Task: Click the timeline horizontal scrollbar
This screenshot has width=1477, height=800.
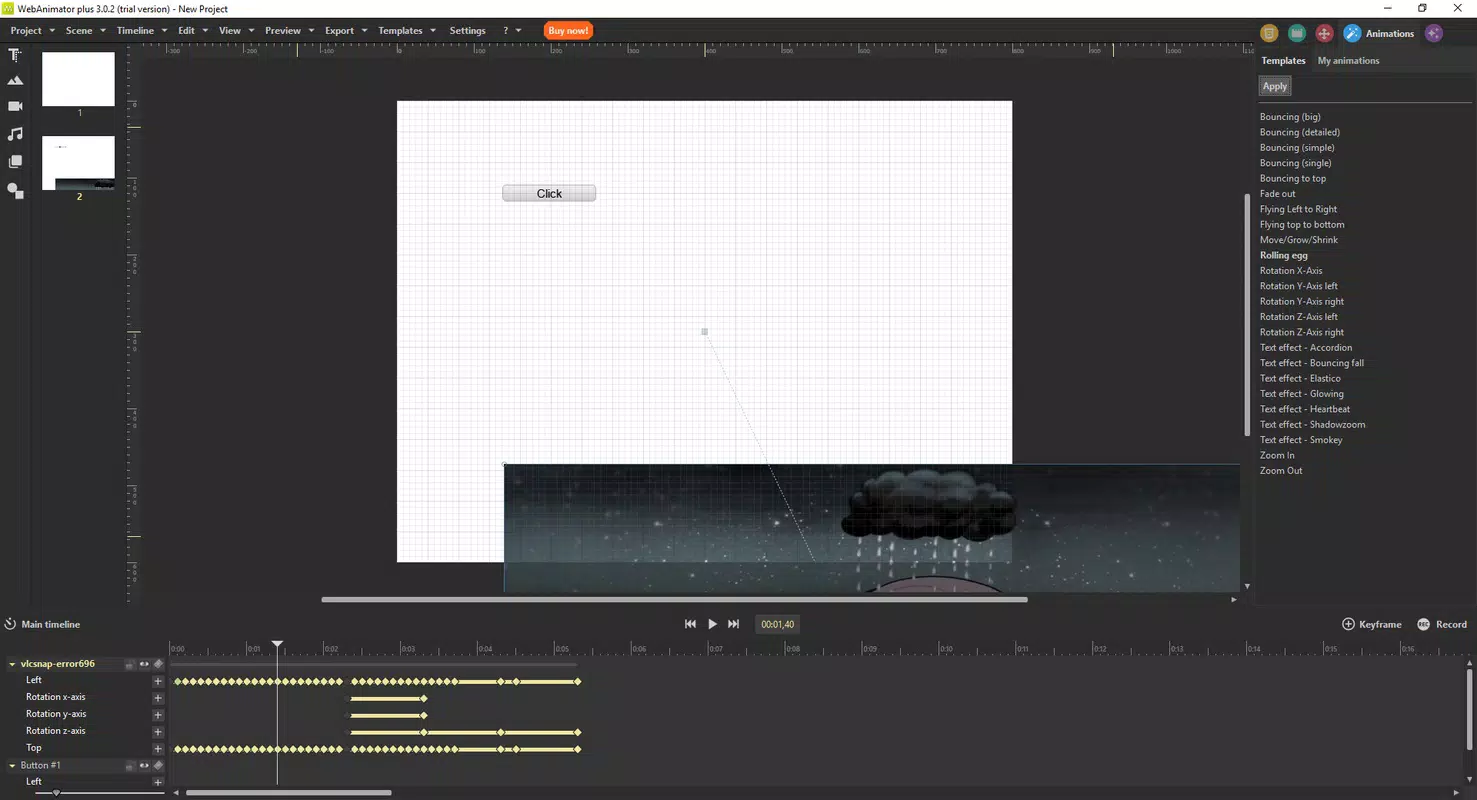Action: pyautogui.click(x=289, y=793)
